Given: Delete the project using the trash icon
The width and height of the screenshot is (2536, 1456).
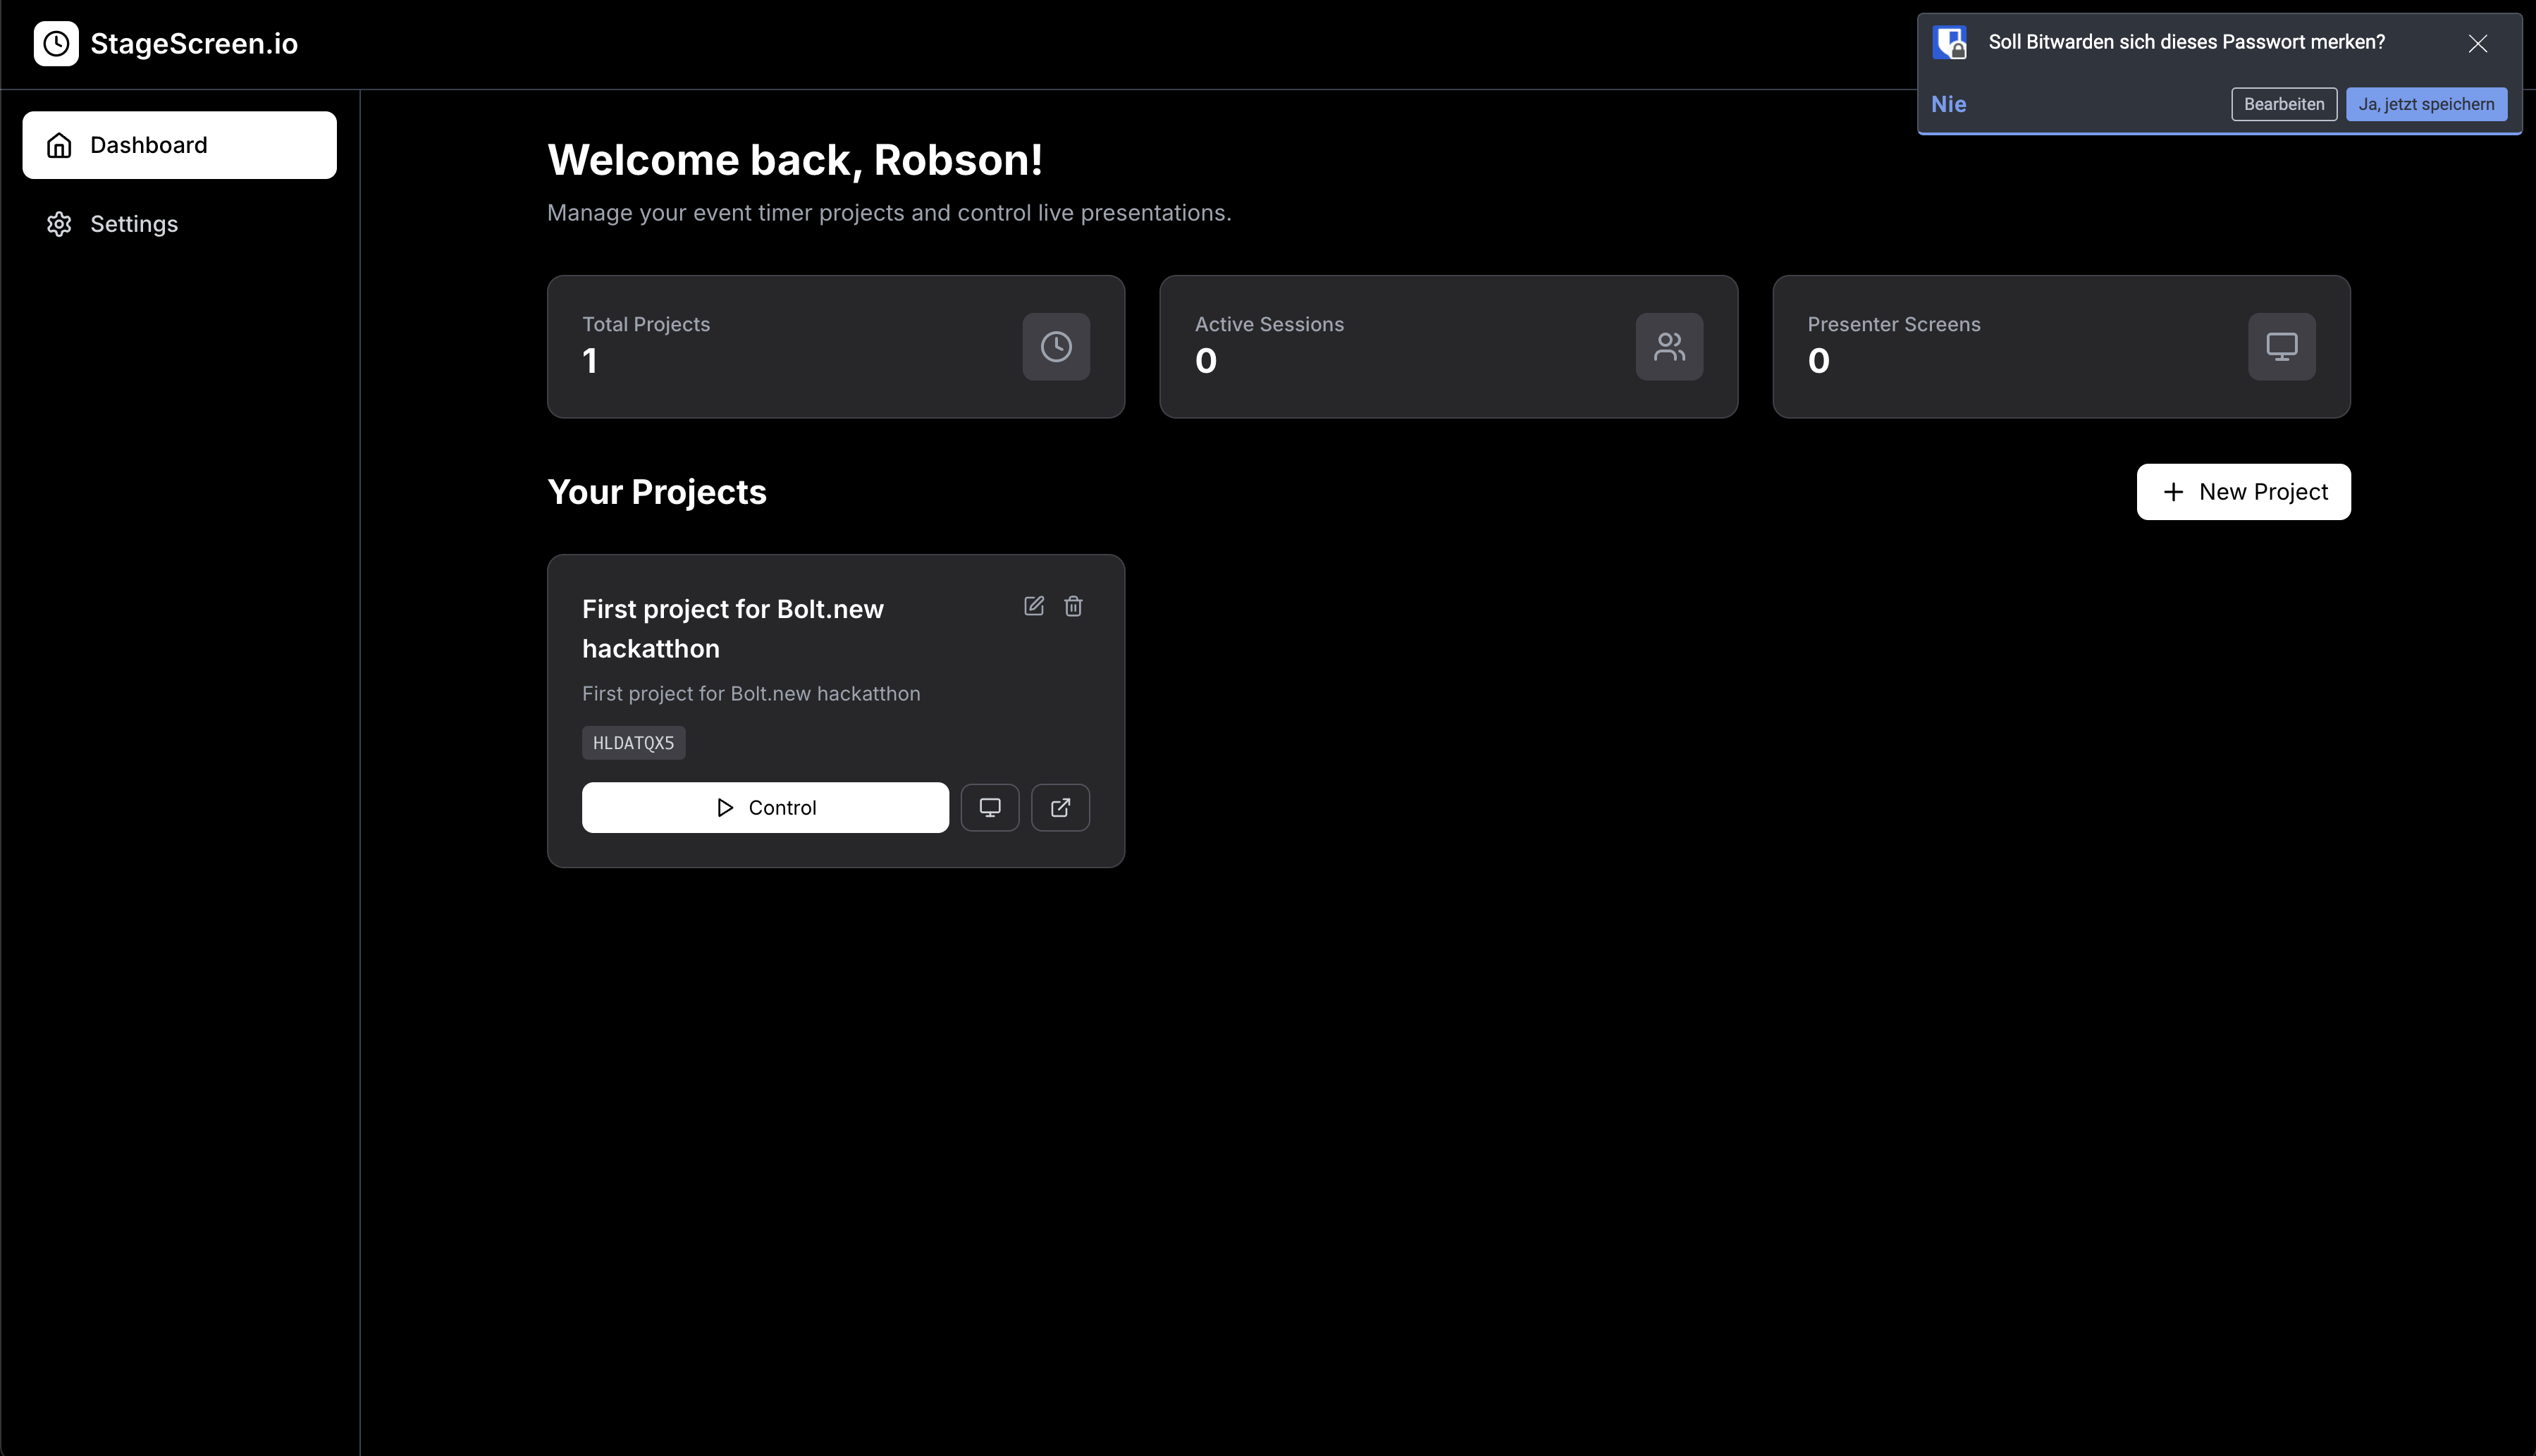Looking at the screenshot, I should (x=1073, y=606).
